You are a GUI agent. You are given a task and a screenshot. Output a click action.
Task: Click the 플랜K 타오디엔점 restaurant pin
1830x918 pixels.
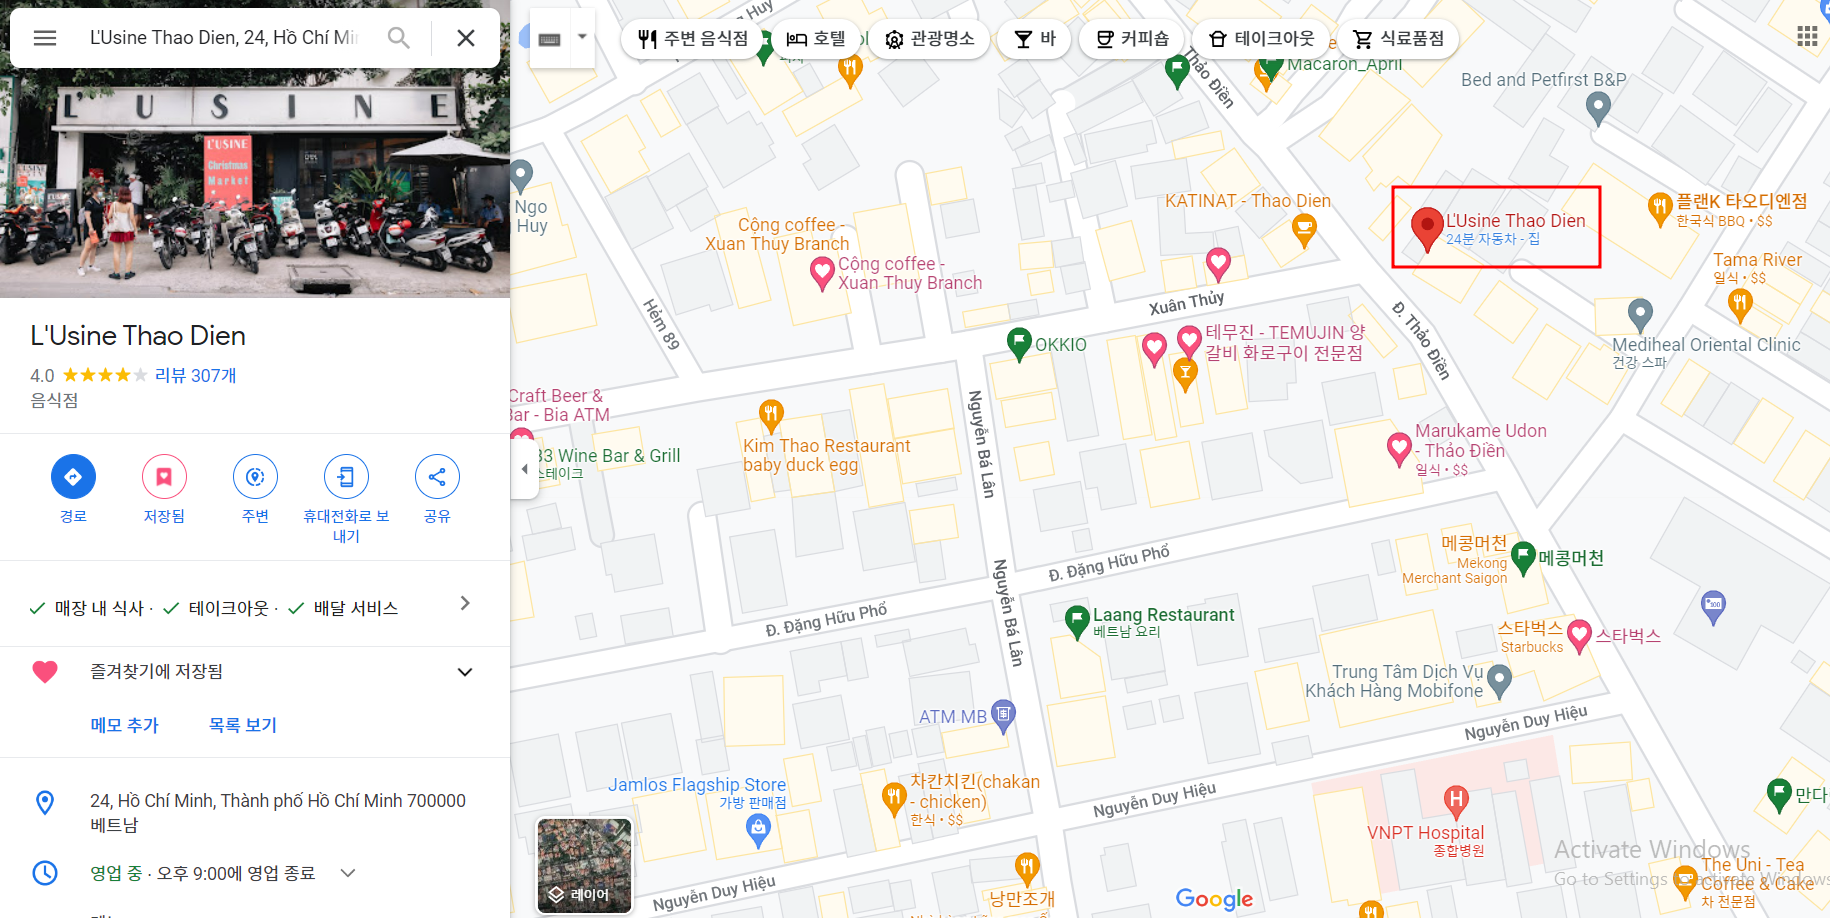point(1660,209)
